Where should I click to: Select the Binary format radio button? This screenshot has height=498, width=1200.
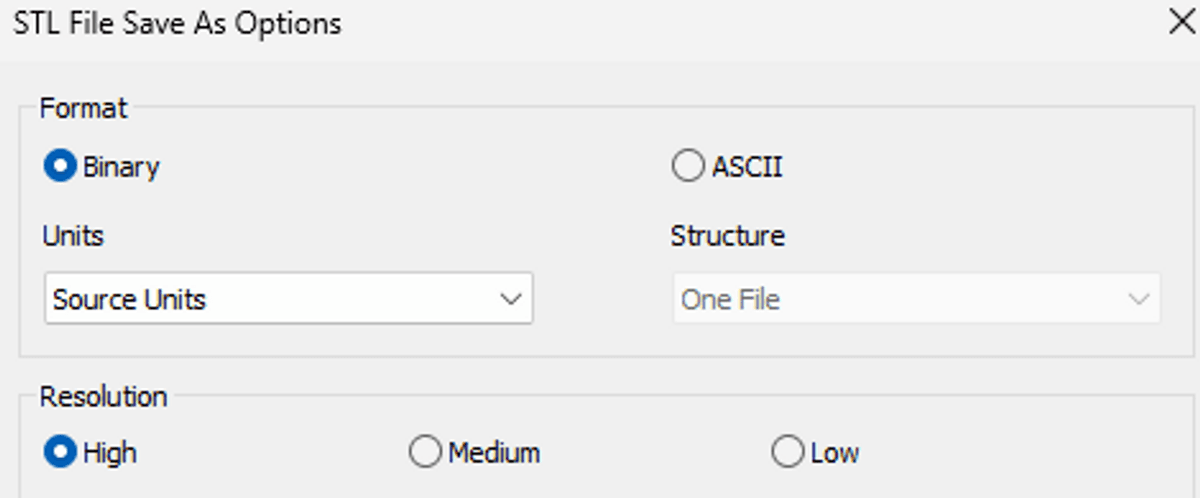click(x=60, y=166)
